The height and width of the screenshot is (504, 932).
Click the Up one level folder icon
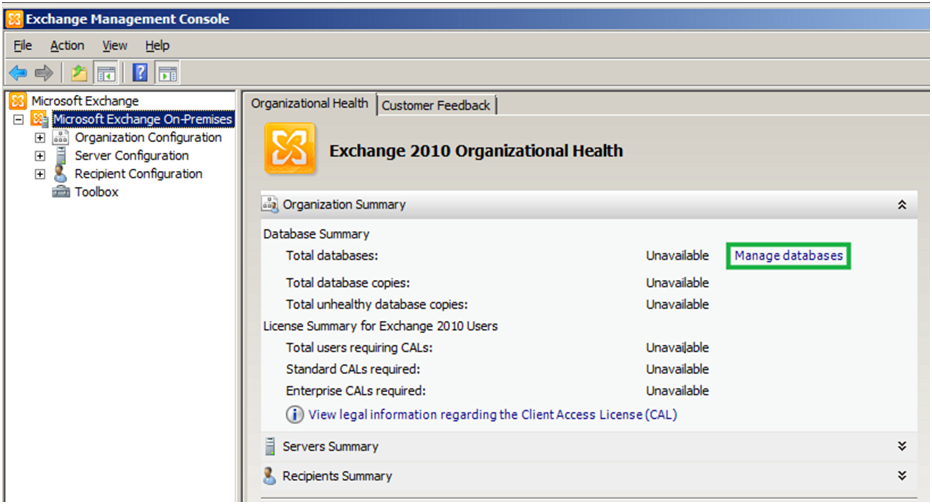point(79,73)
